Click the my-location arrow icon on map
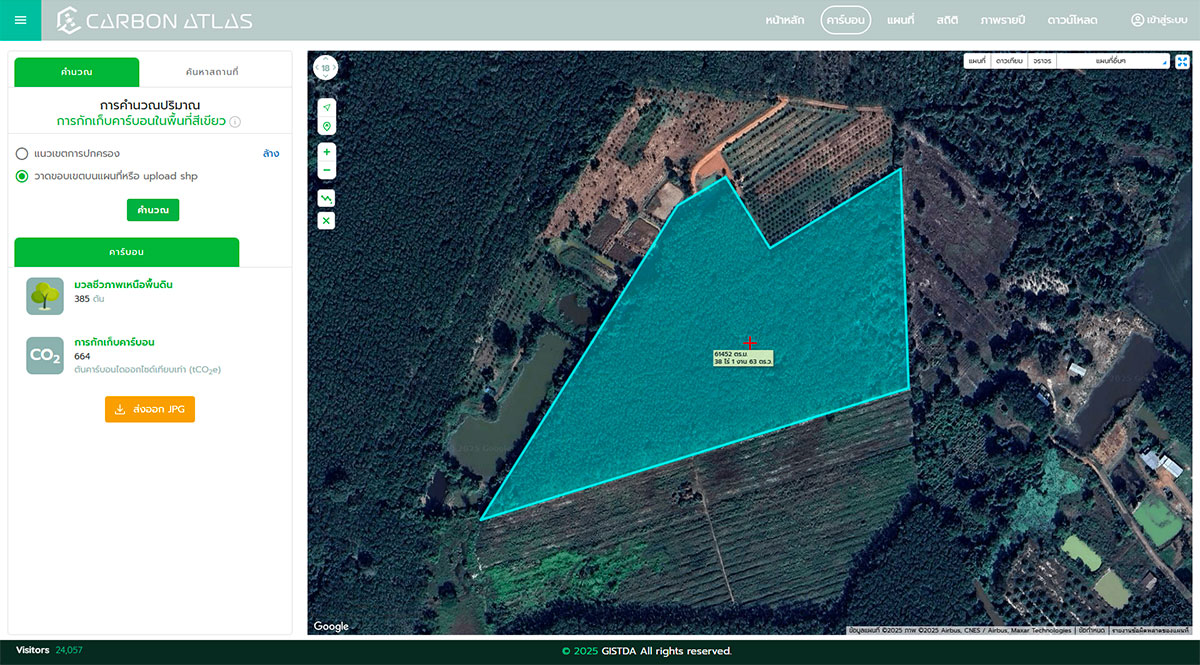Viewport: 1200px width, 665px height. (326, 107)
